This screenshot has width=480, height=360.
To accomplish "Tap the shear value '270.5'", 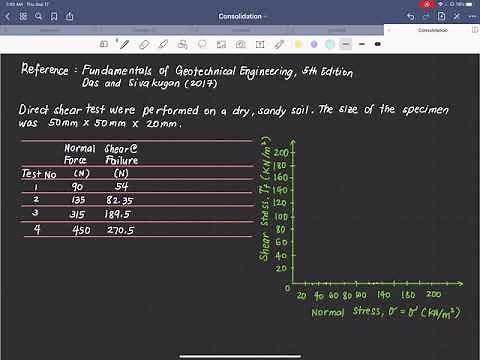I will 121,230.
